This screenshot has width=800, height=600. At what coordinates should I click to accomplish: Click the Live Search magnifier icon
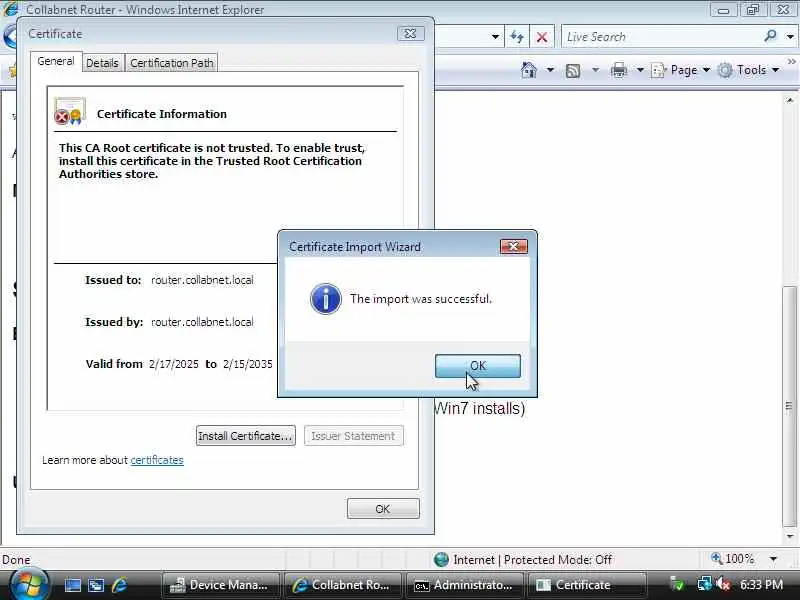(770, 36)
